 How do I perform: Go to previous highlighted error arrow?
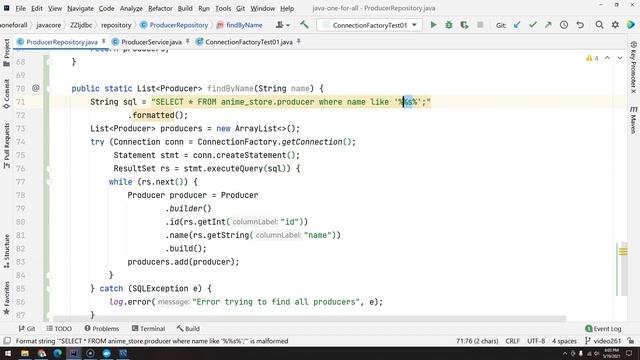607,58
